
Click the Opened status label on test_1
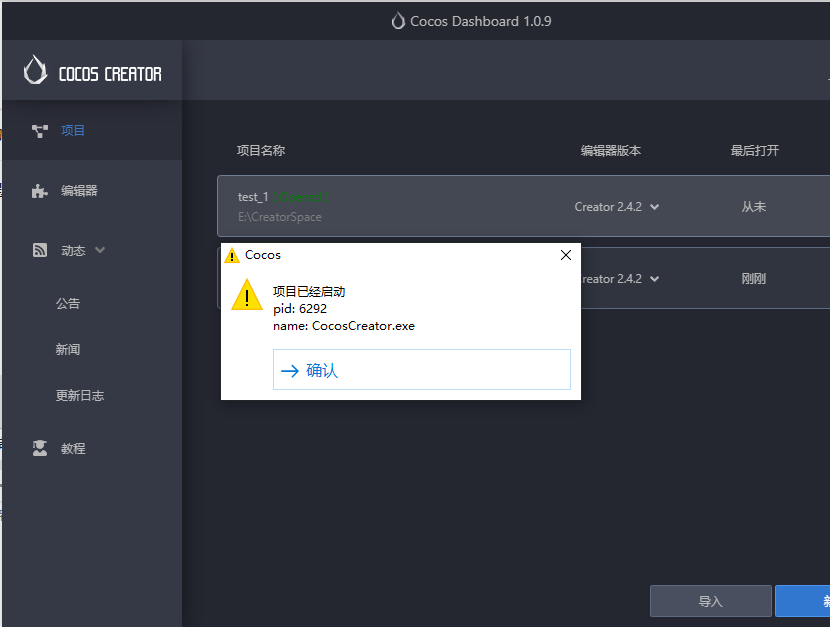(x=300, y=197)
